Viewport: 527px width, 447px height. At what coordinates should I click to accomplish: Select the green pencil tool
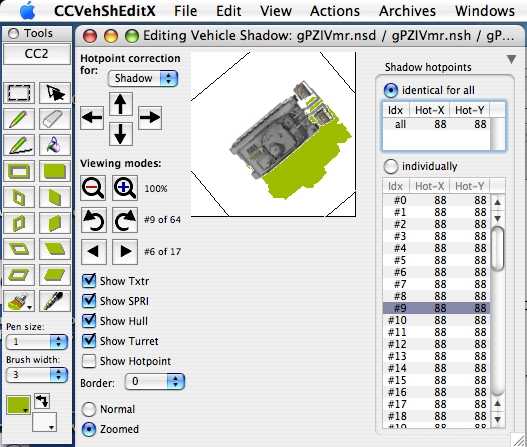pyautogui.click(x=19, y=119)
